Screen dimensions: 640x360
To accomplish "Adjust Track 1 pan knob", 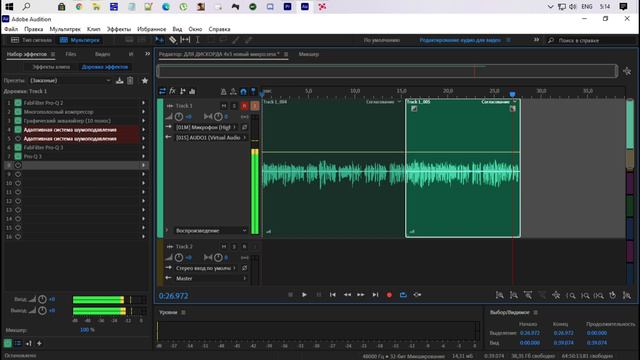I will coord(218,117).
